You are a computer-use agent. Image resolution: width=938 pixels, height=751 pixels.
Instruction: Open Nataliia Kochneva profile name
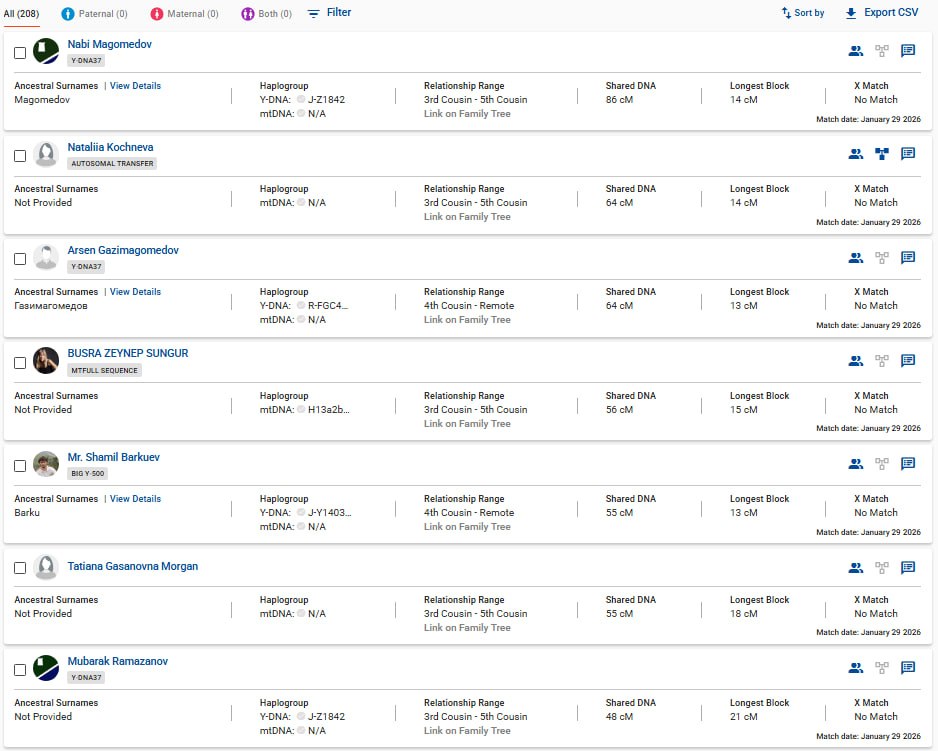pyautogui.click(x=110, y=147)
